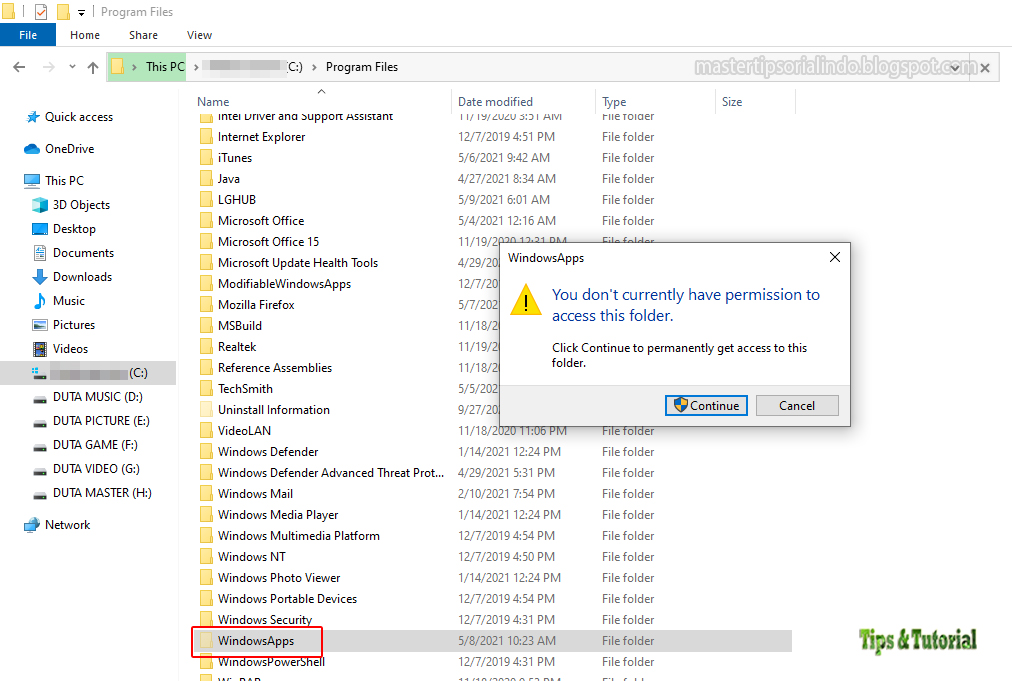1012x681 pixels.
Task: Click Program Files breadcrumb in address bar
Action: pos(361,66)
